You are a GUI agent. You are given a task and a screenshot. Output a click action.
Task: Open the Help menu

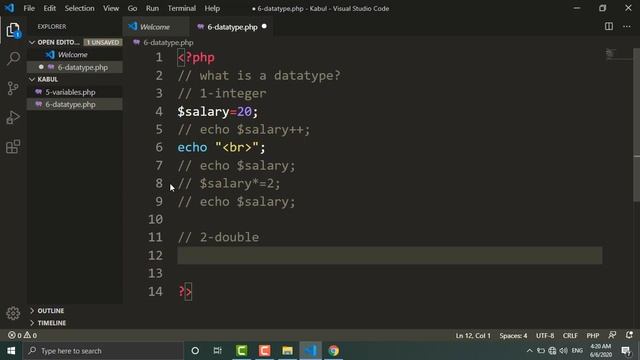pyautogui.click(x=212, y=8)
